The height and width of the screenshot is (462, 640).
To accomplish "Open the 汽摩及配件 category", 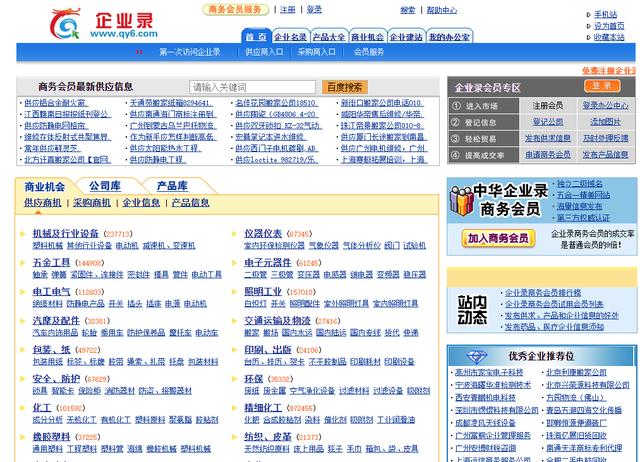I will click(56, 321).
